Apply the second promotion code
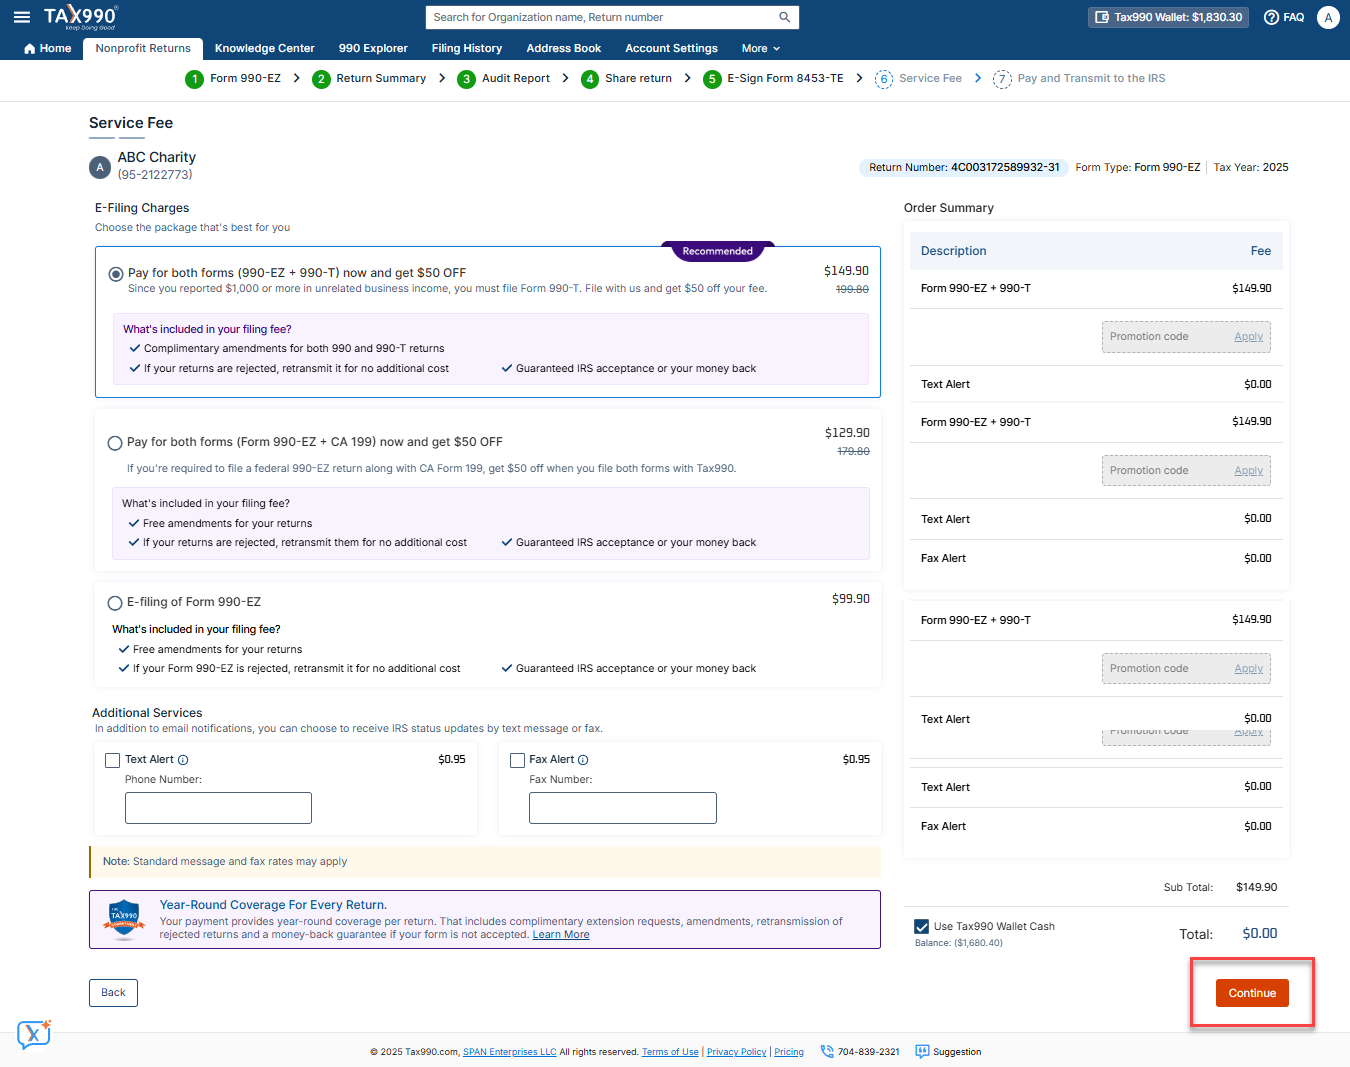This screenshot has height=1067, width=1350. (1248, 471)
